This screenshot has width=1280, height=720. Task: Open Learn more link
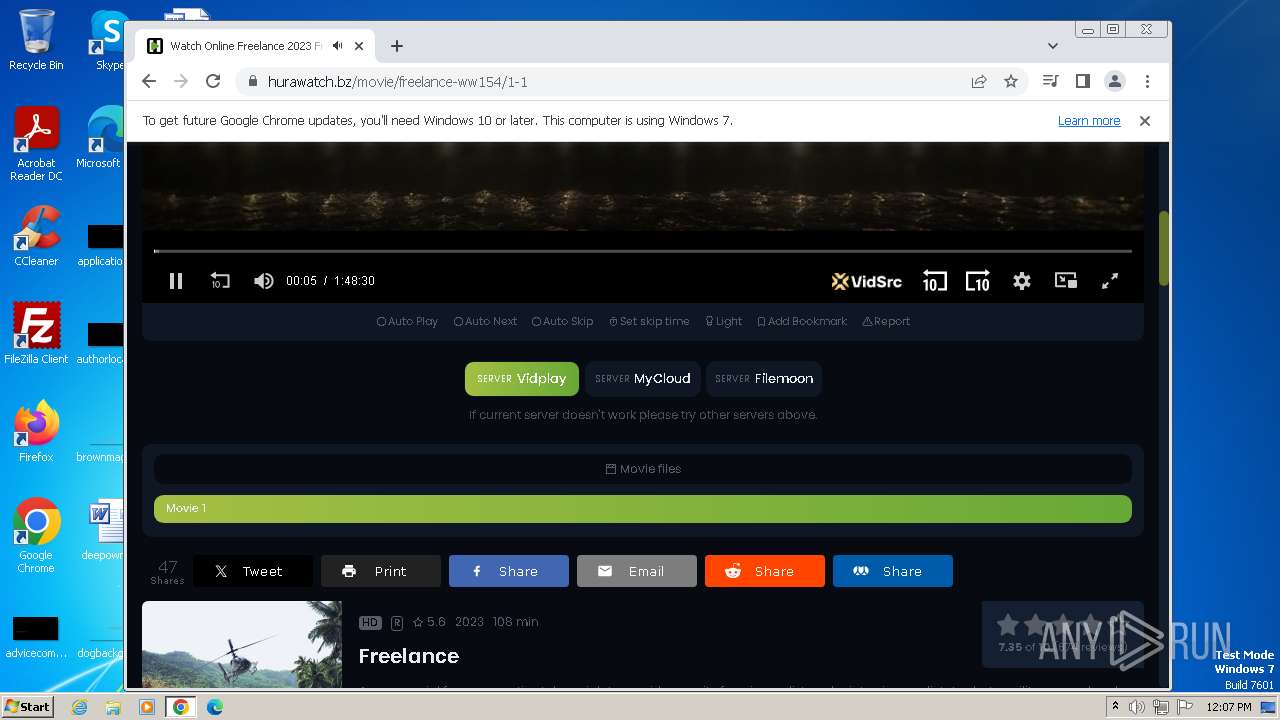(x=1089, y=121)
